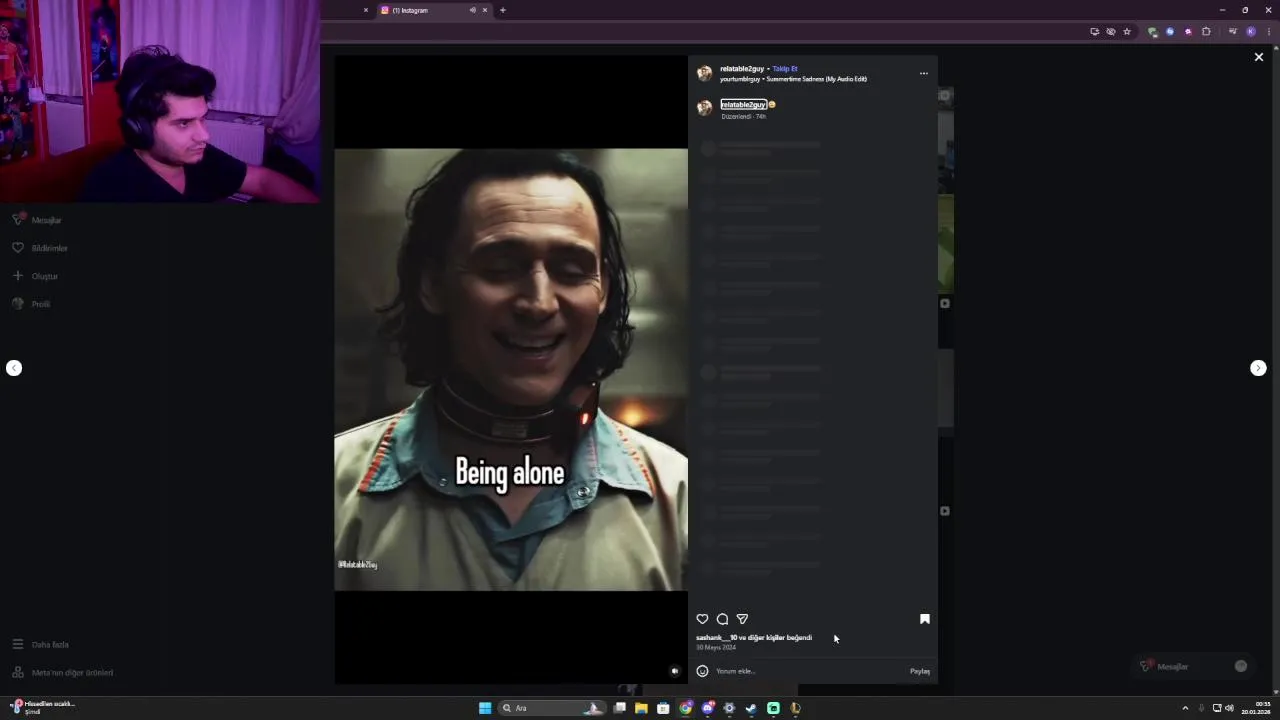1280x720 pixels.
Task: Open File Explorer from the taskbar
Action: [641, 708]
